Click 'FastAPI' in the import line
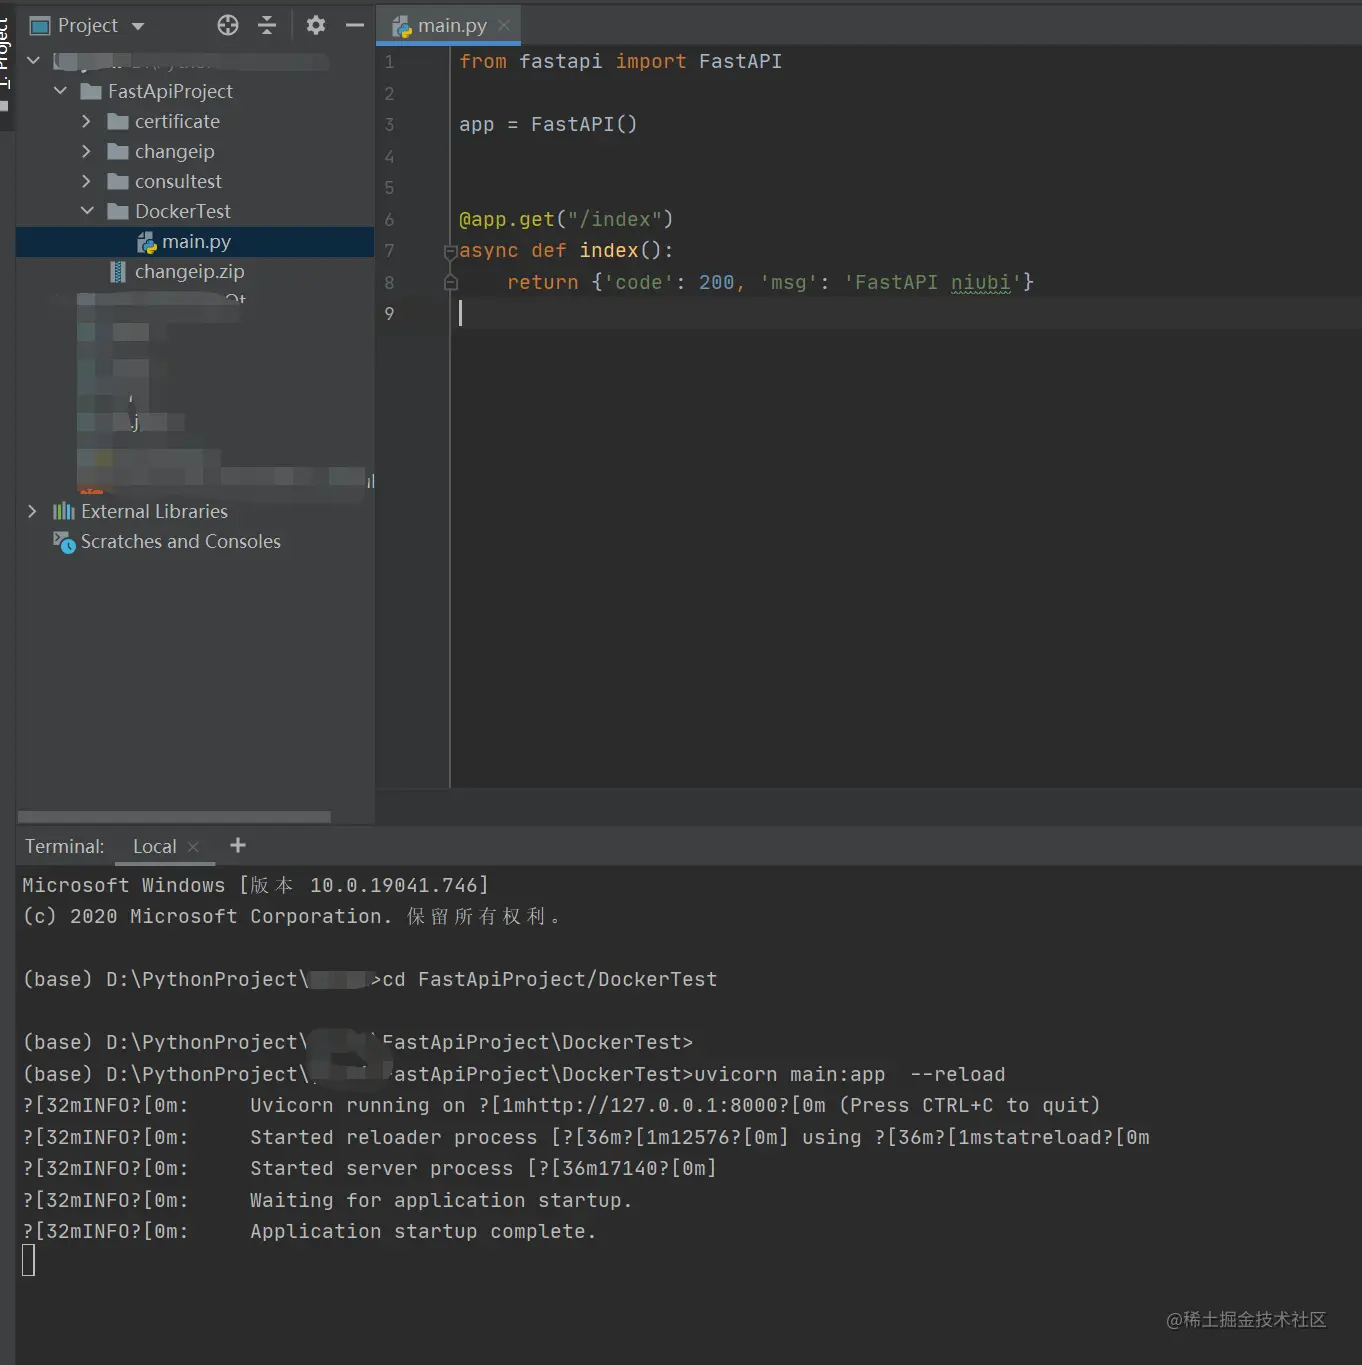 (740, 61)
